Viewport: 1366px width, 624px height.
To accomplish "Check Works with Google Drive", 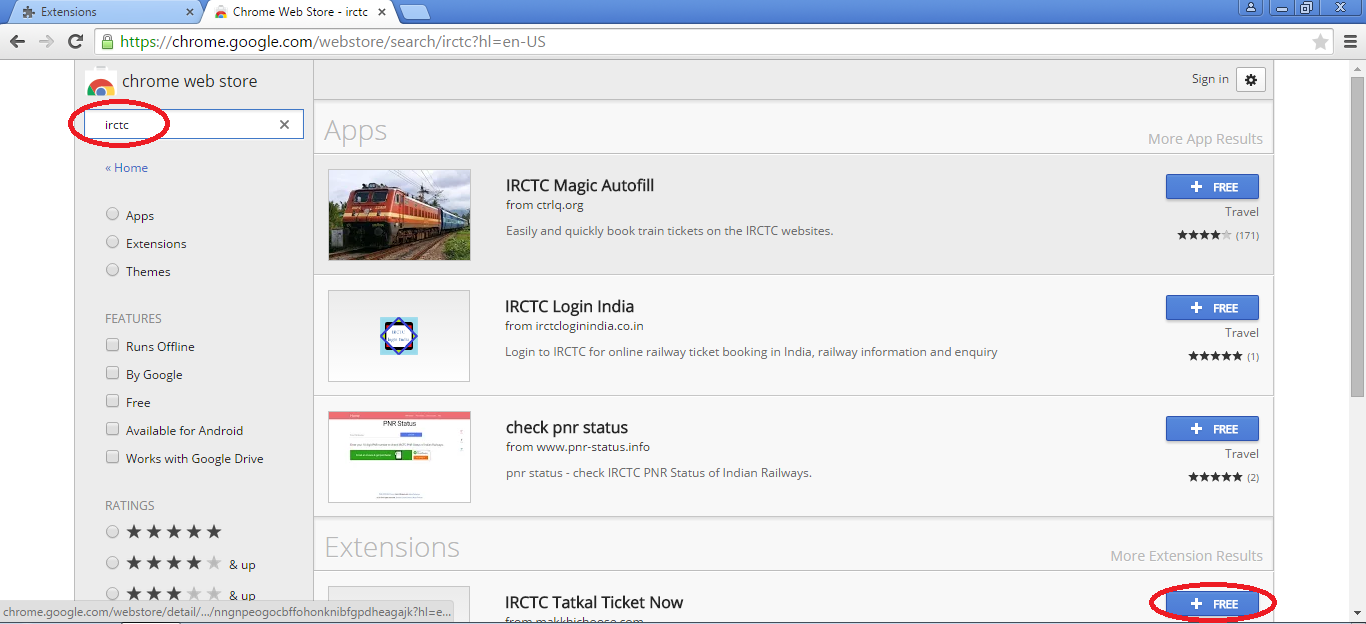I will coord(113,457).
